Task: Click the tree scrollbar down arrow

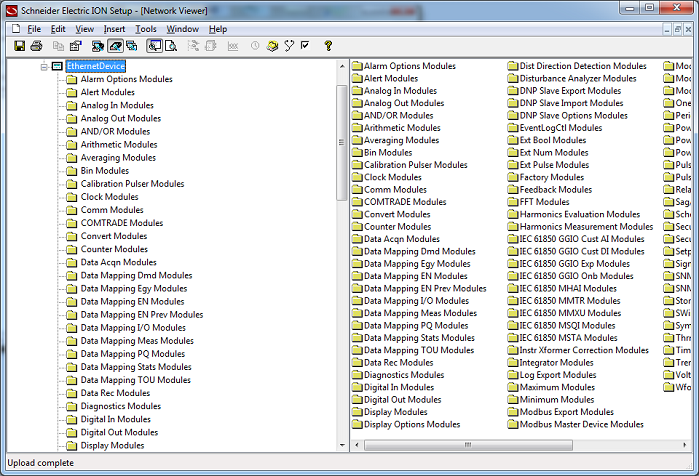Action: click(342, 445)
